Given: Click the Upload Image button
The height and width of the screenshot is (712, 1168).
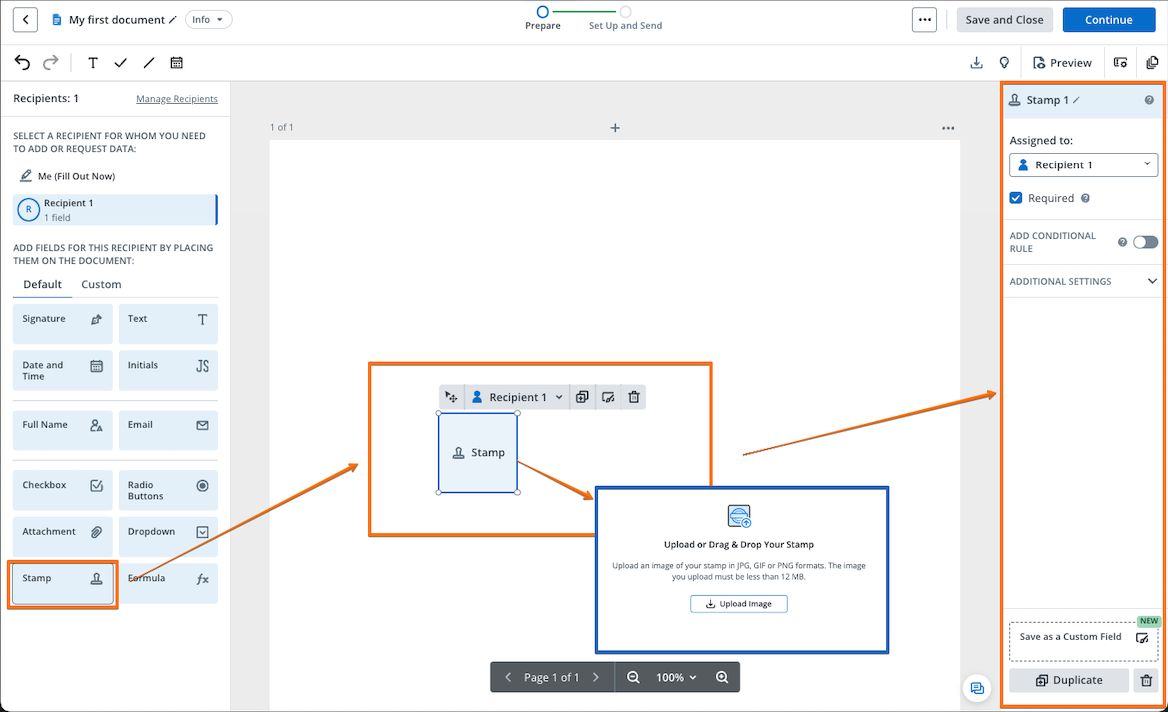Looking at the screenshot, I should 738,604.
